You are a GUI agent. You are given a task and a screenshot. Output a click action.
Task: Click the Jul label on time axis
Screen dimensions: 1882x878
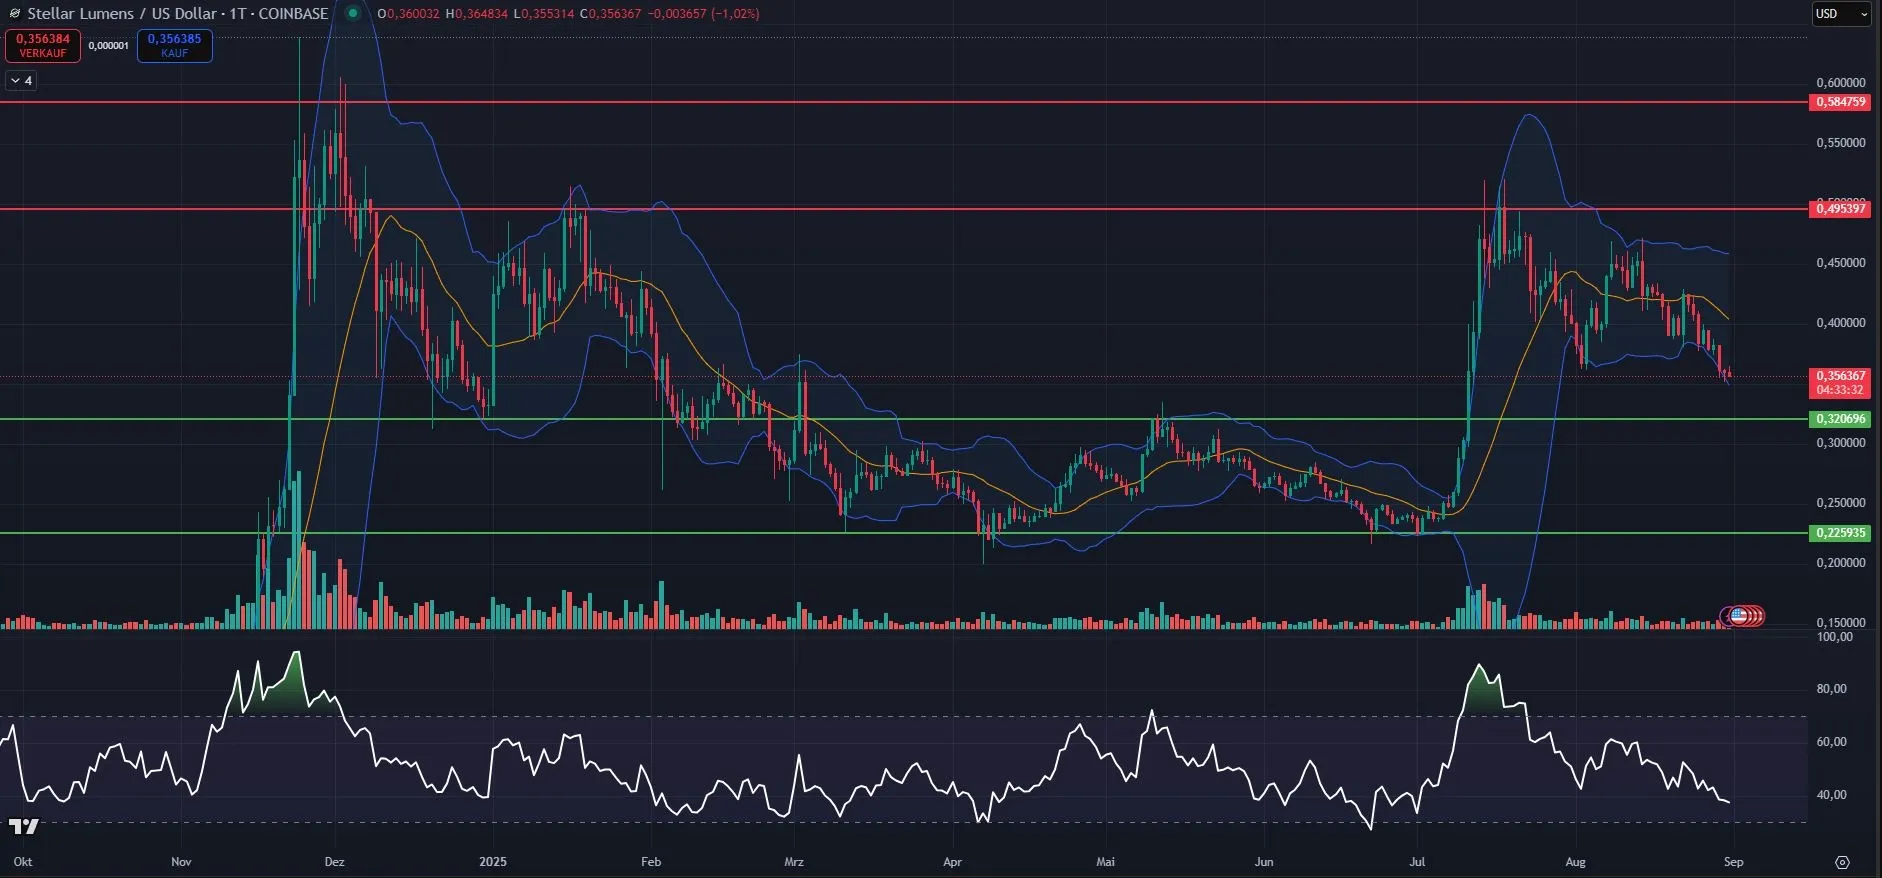1417,862
